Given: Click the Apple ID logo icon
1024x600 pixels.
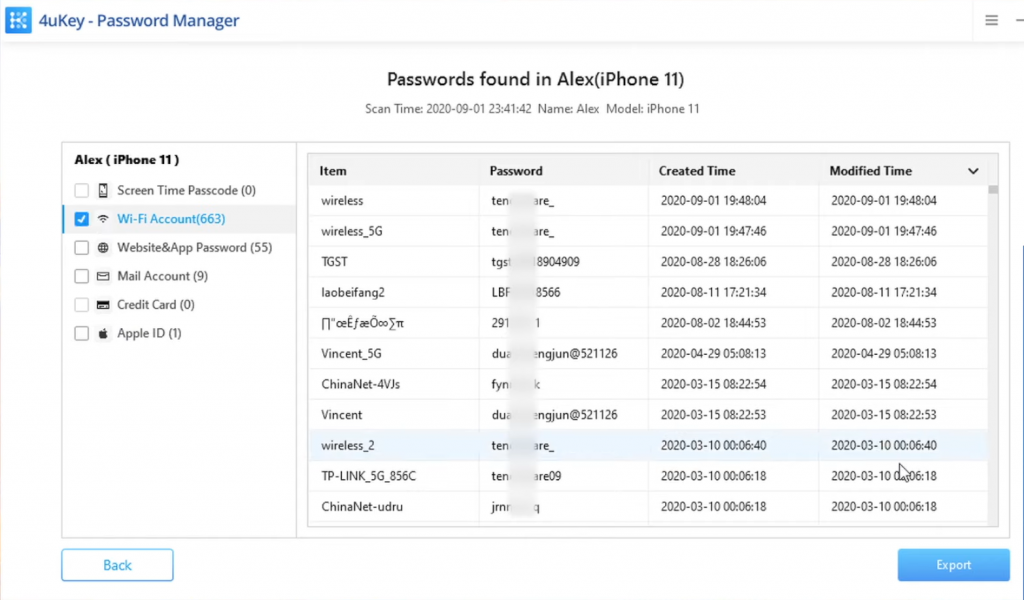Looking at the screenshot, I should pyautogui.click(x=103, y=334).
